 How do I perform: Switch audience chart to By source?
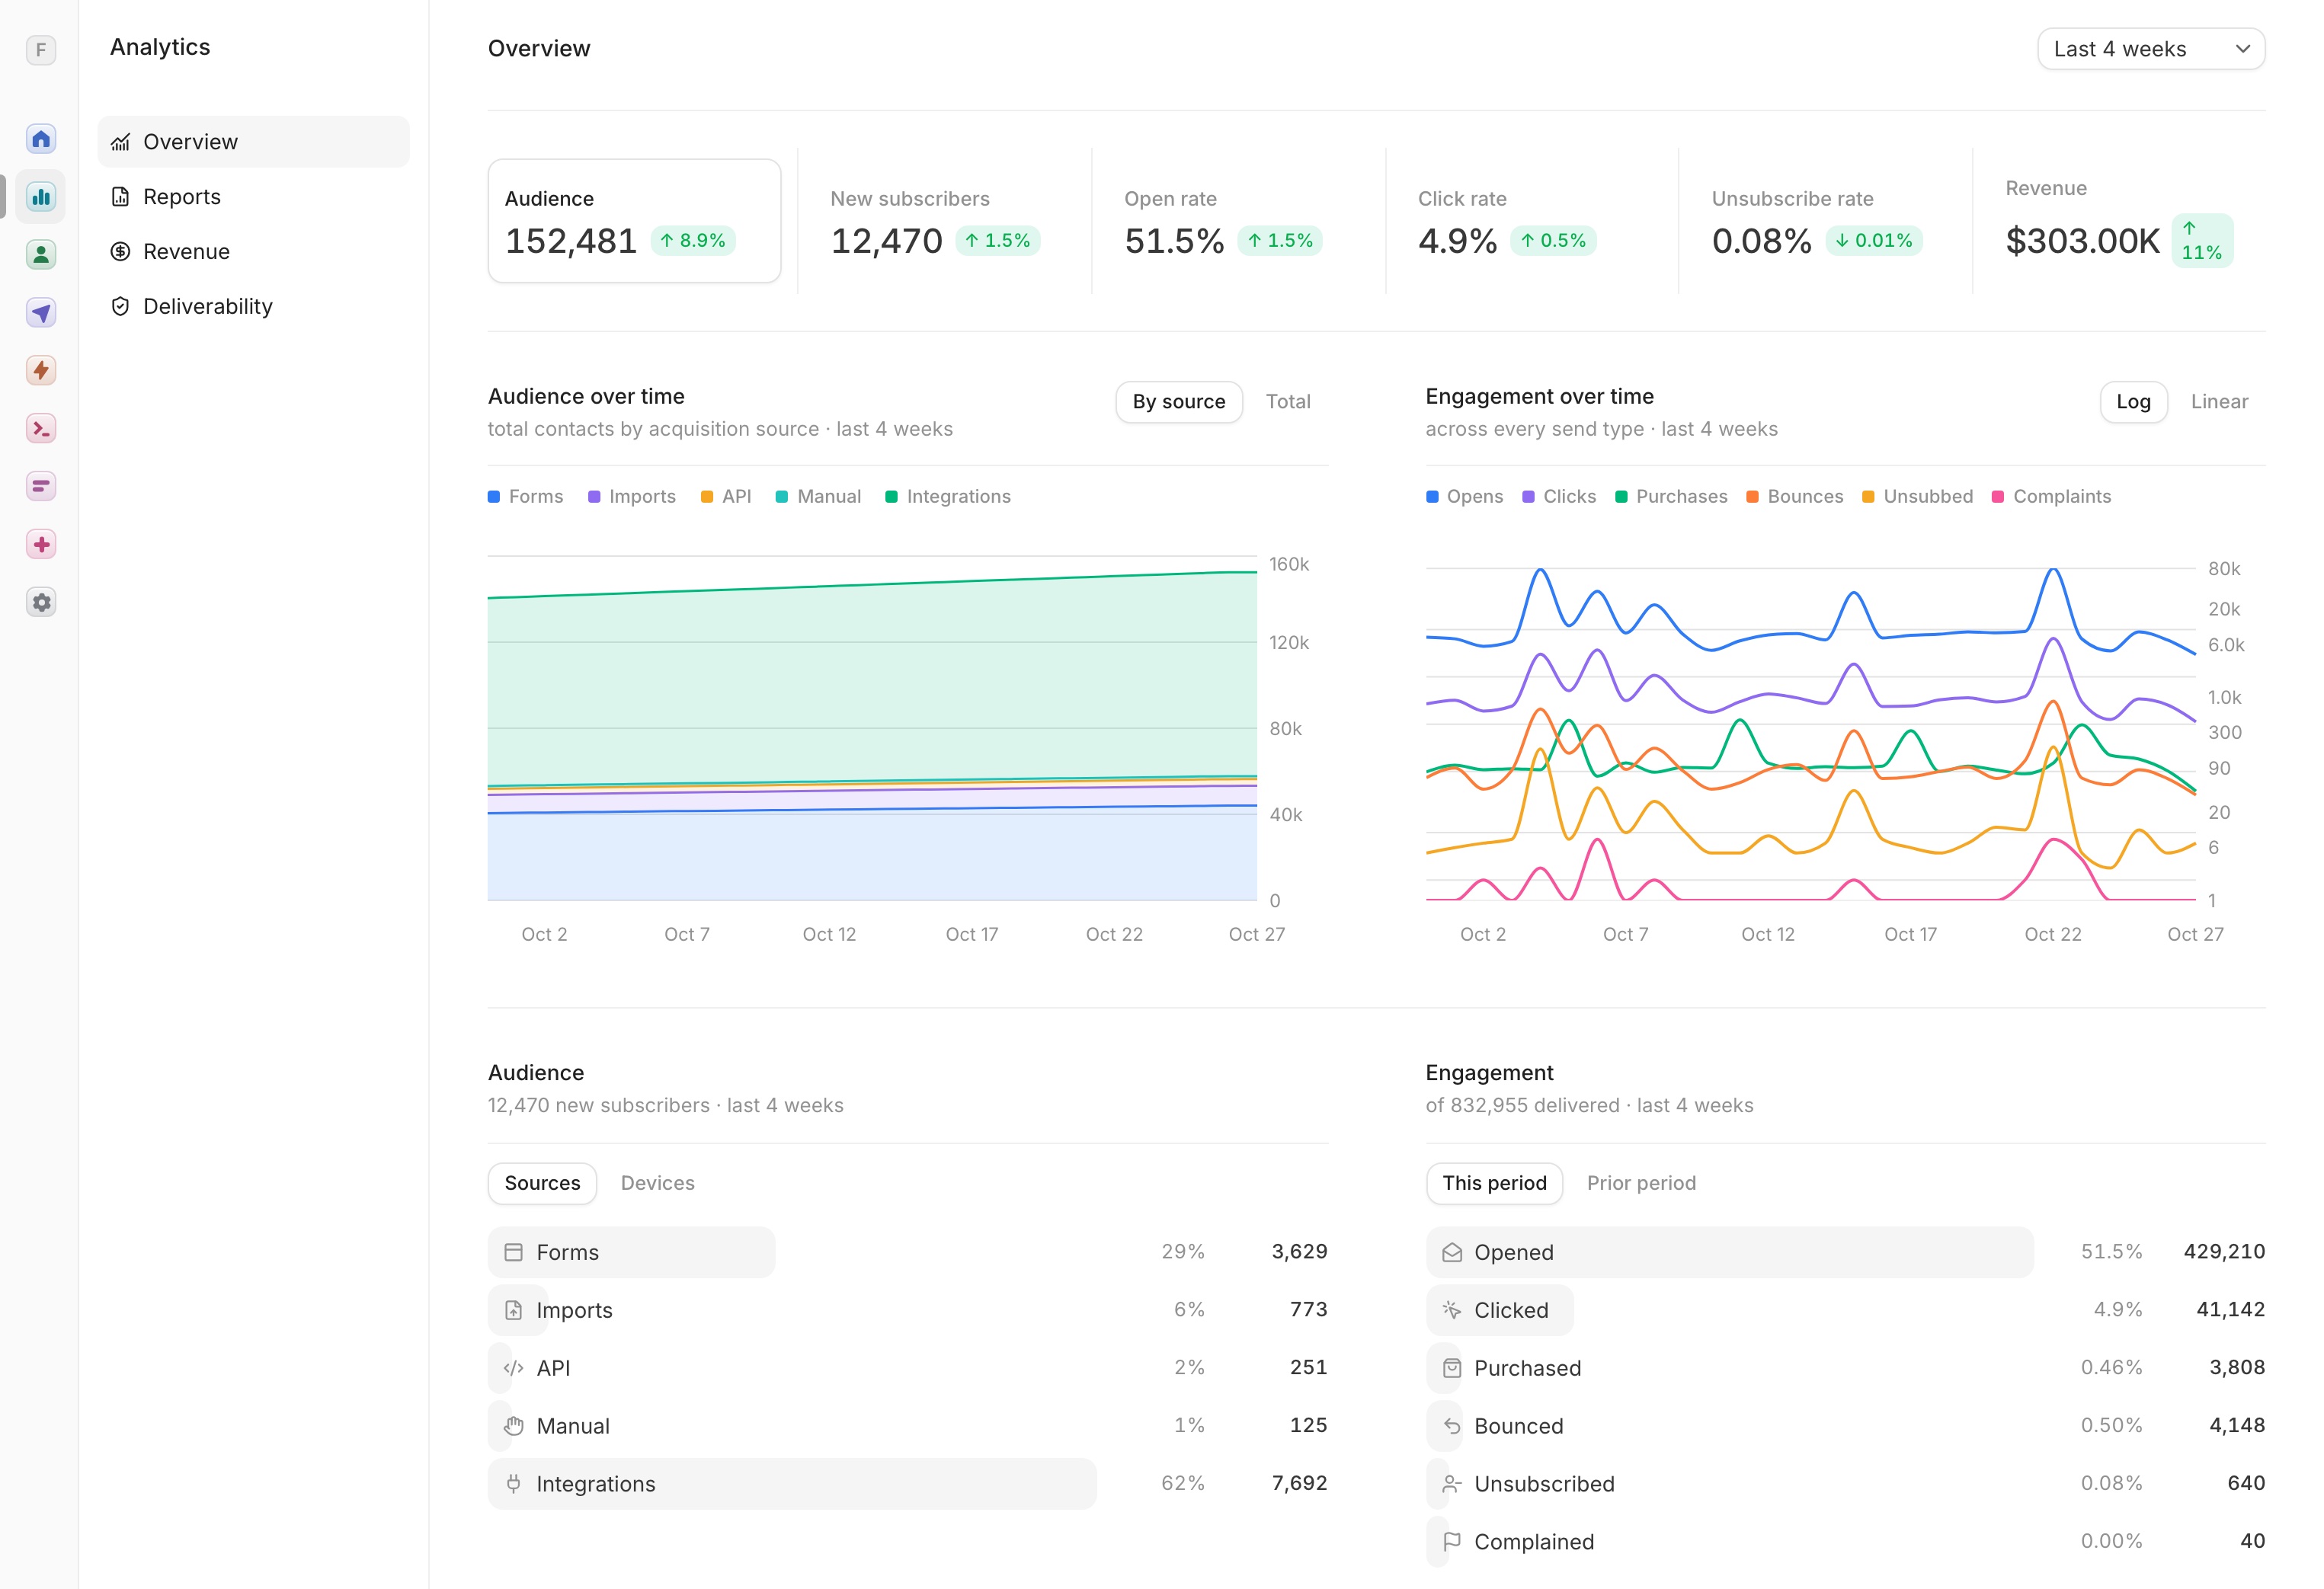1179,402
